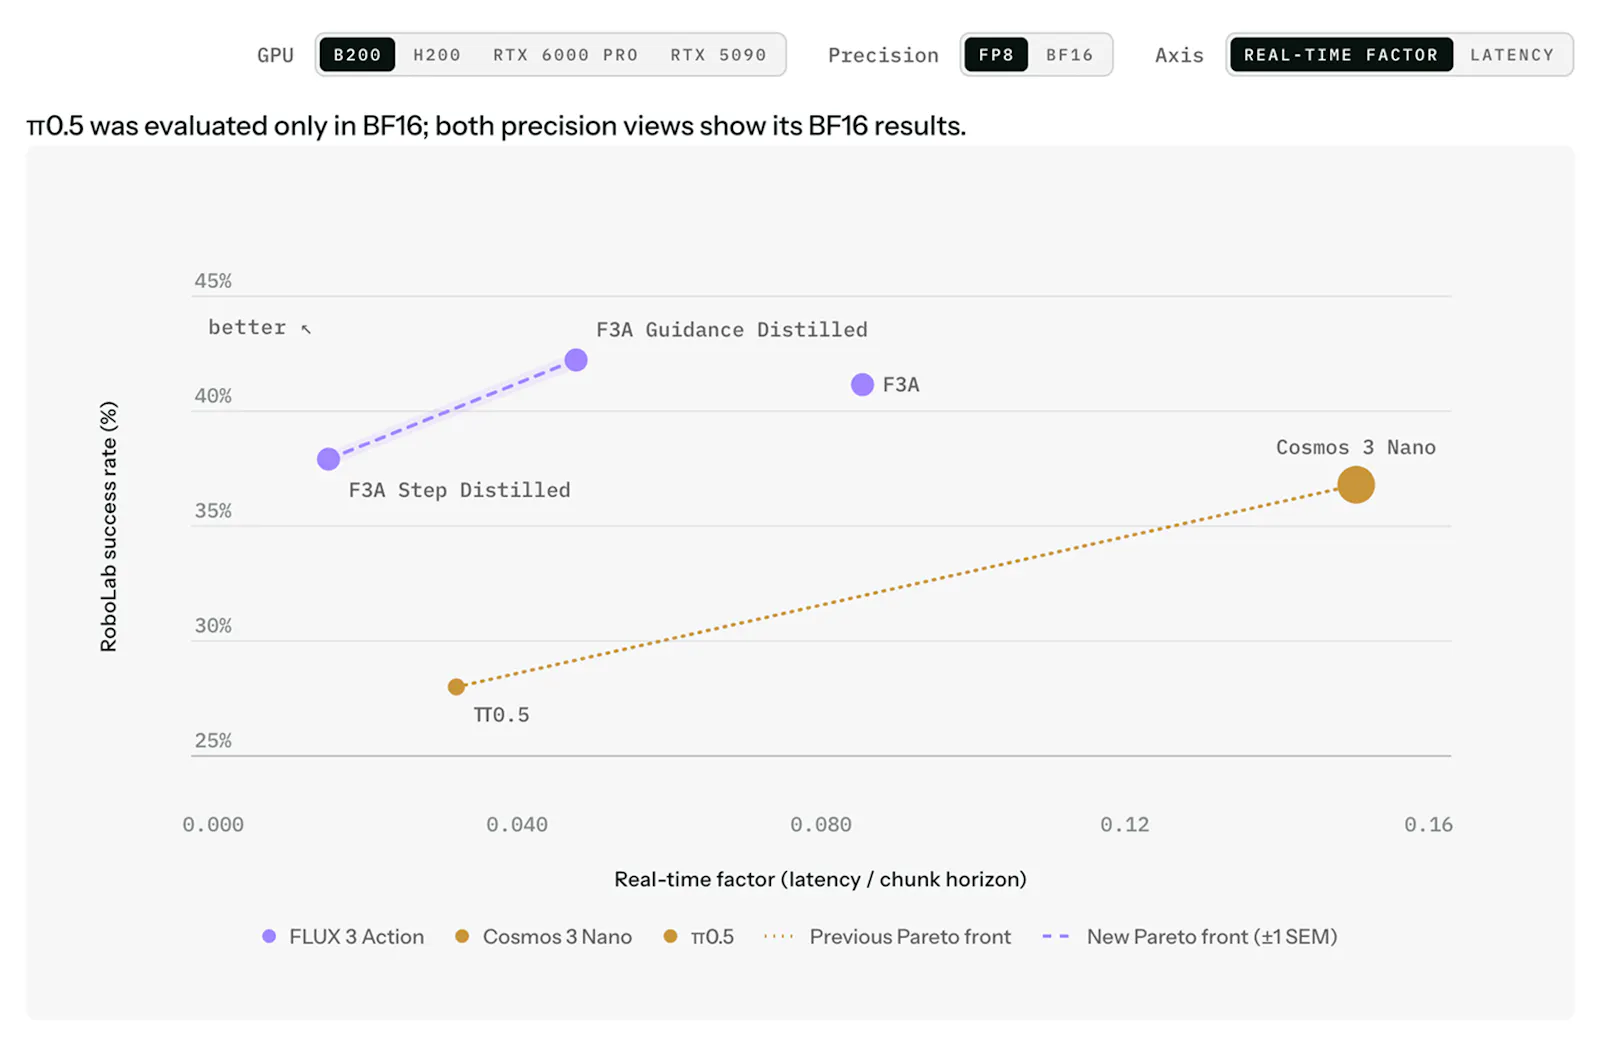Click the Cosmos 3 Nano data point
The width and height of the screenshot is (1600, 1045).
[1356, 485]
